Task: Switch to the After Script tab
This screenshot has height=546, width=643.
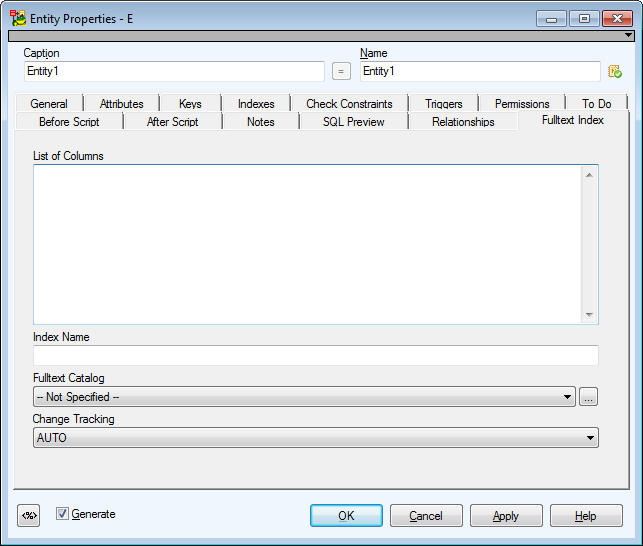Action: (173, 122)
